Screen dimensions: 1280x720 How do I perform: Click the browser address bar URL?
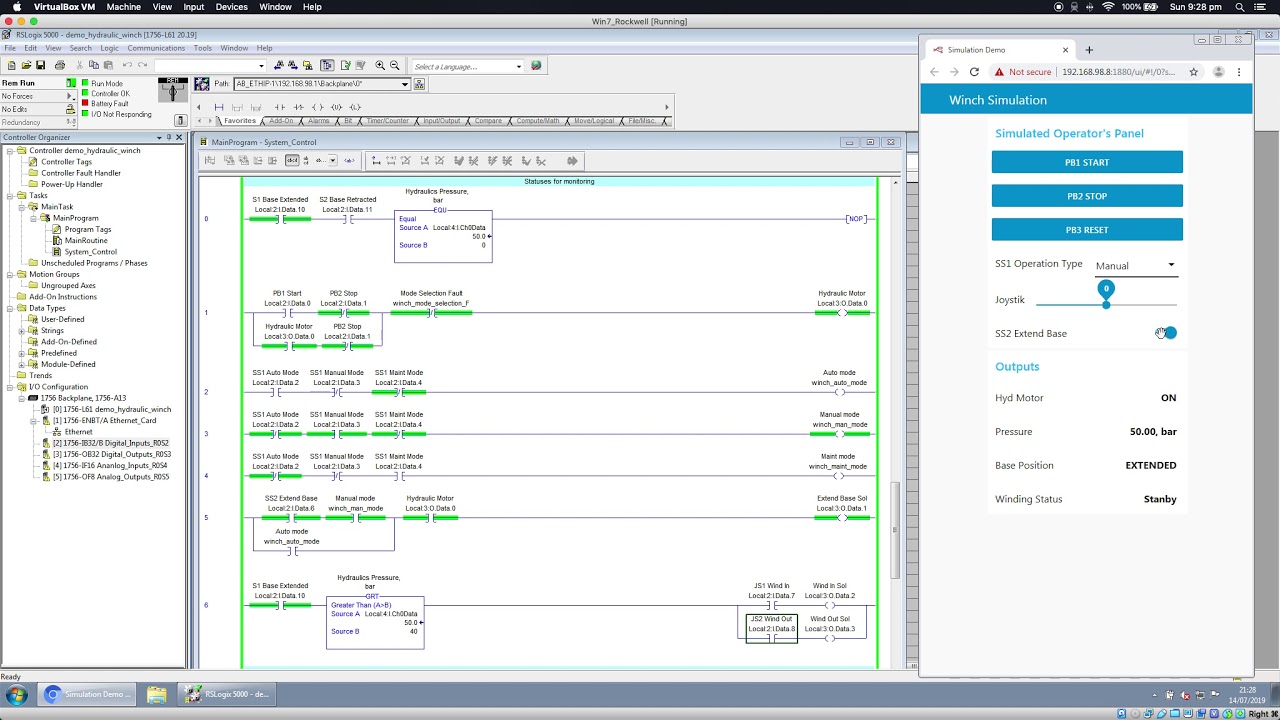pos(1119,72)
